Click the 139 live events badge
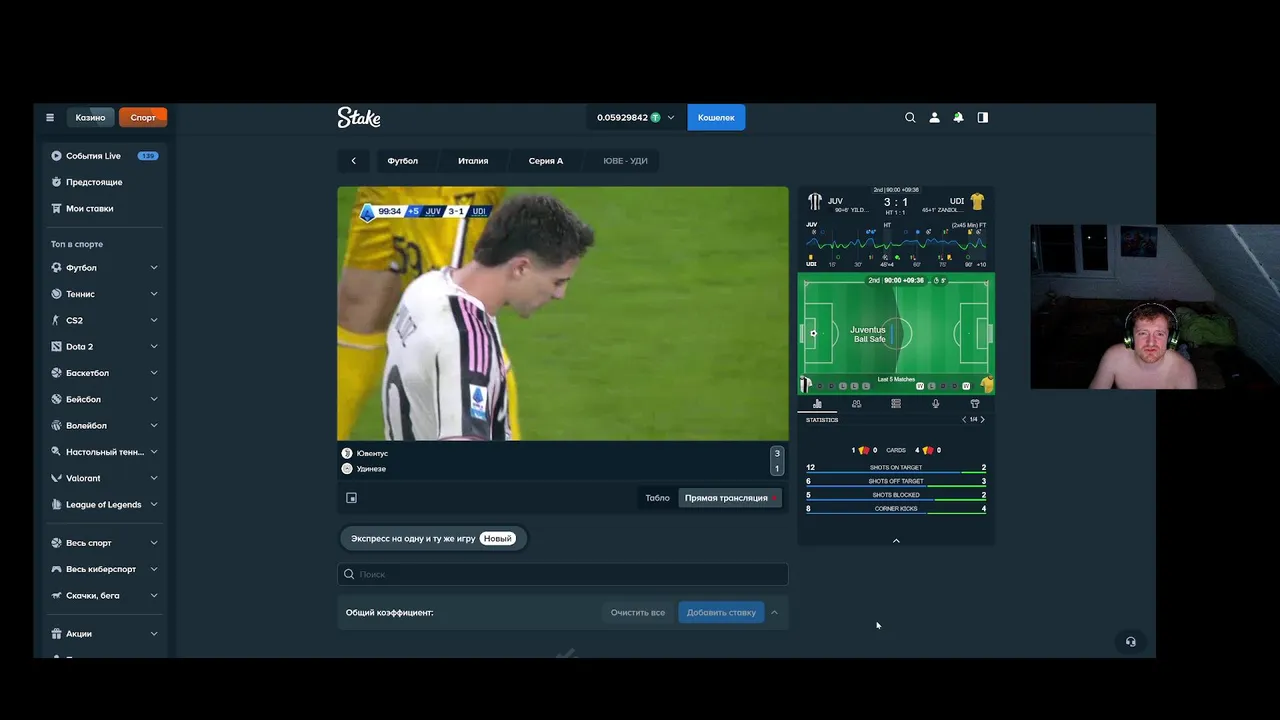The width and height of the screenshot is (1280, 720). 148,156
